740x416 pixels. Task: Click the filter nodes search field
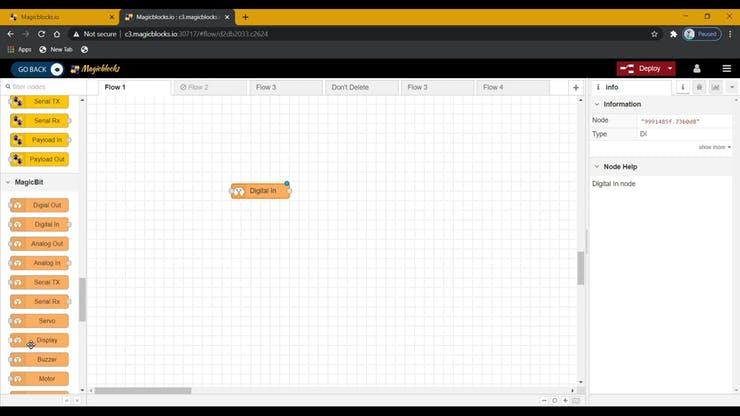point(45,87)
